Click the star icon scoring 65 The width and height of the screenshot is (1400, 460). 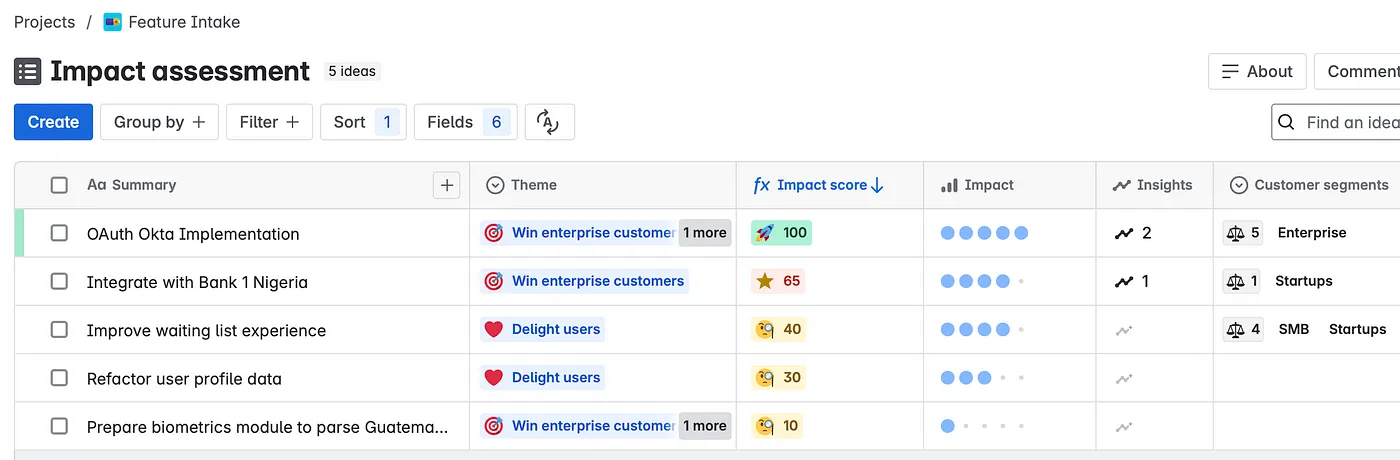point(765,281)
